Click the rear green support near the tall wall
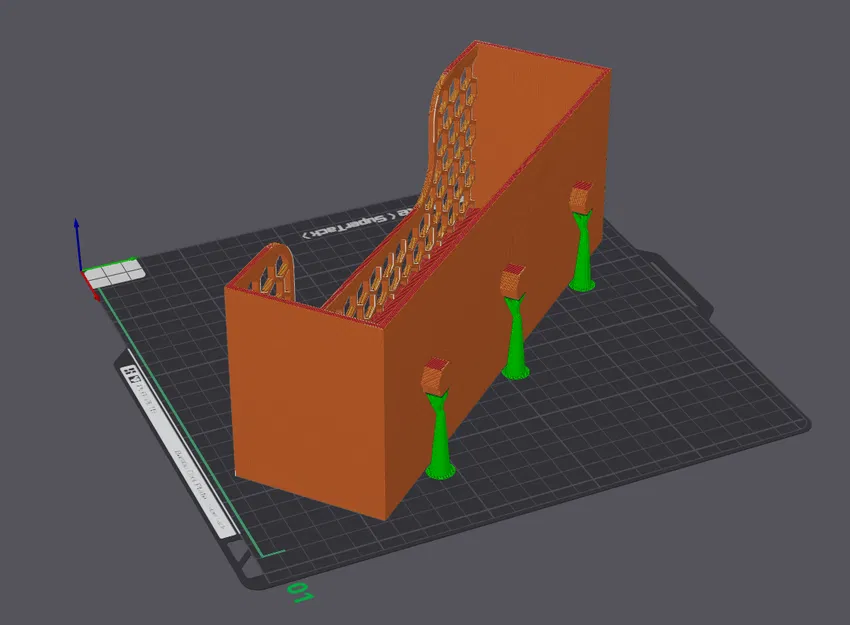 coord(582,250)
